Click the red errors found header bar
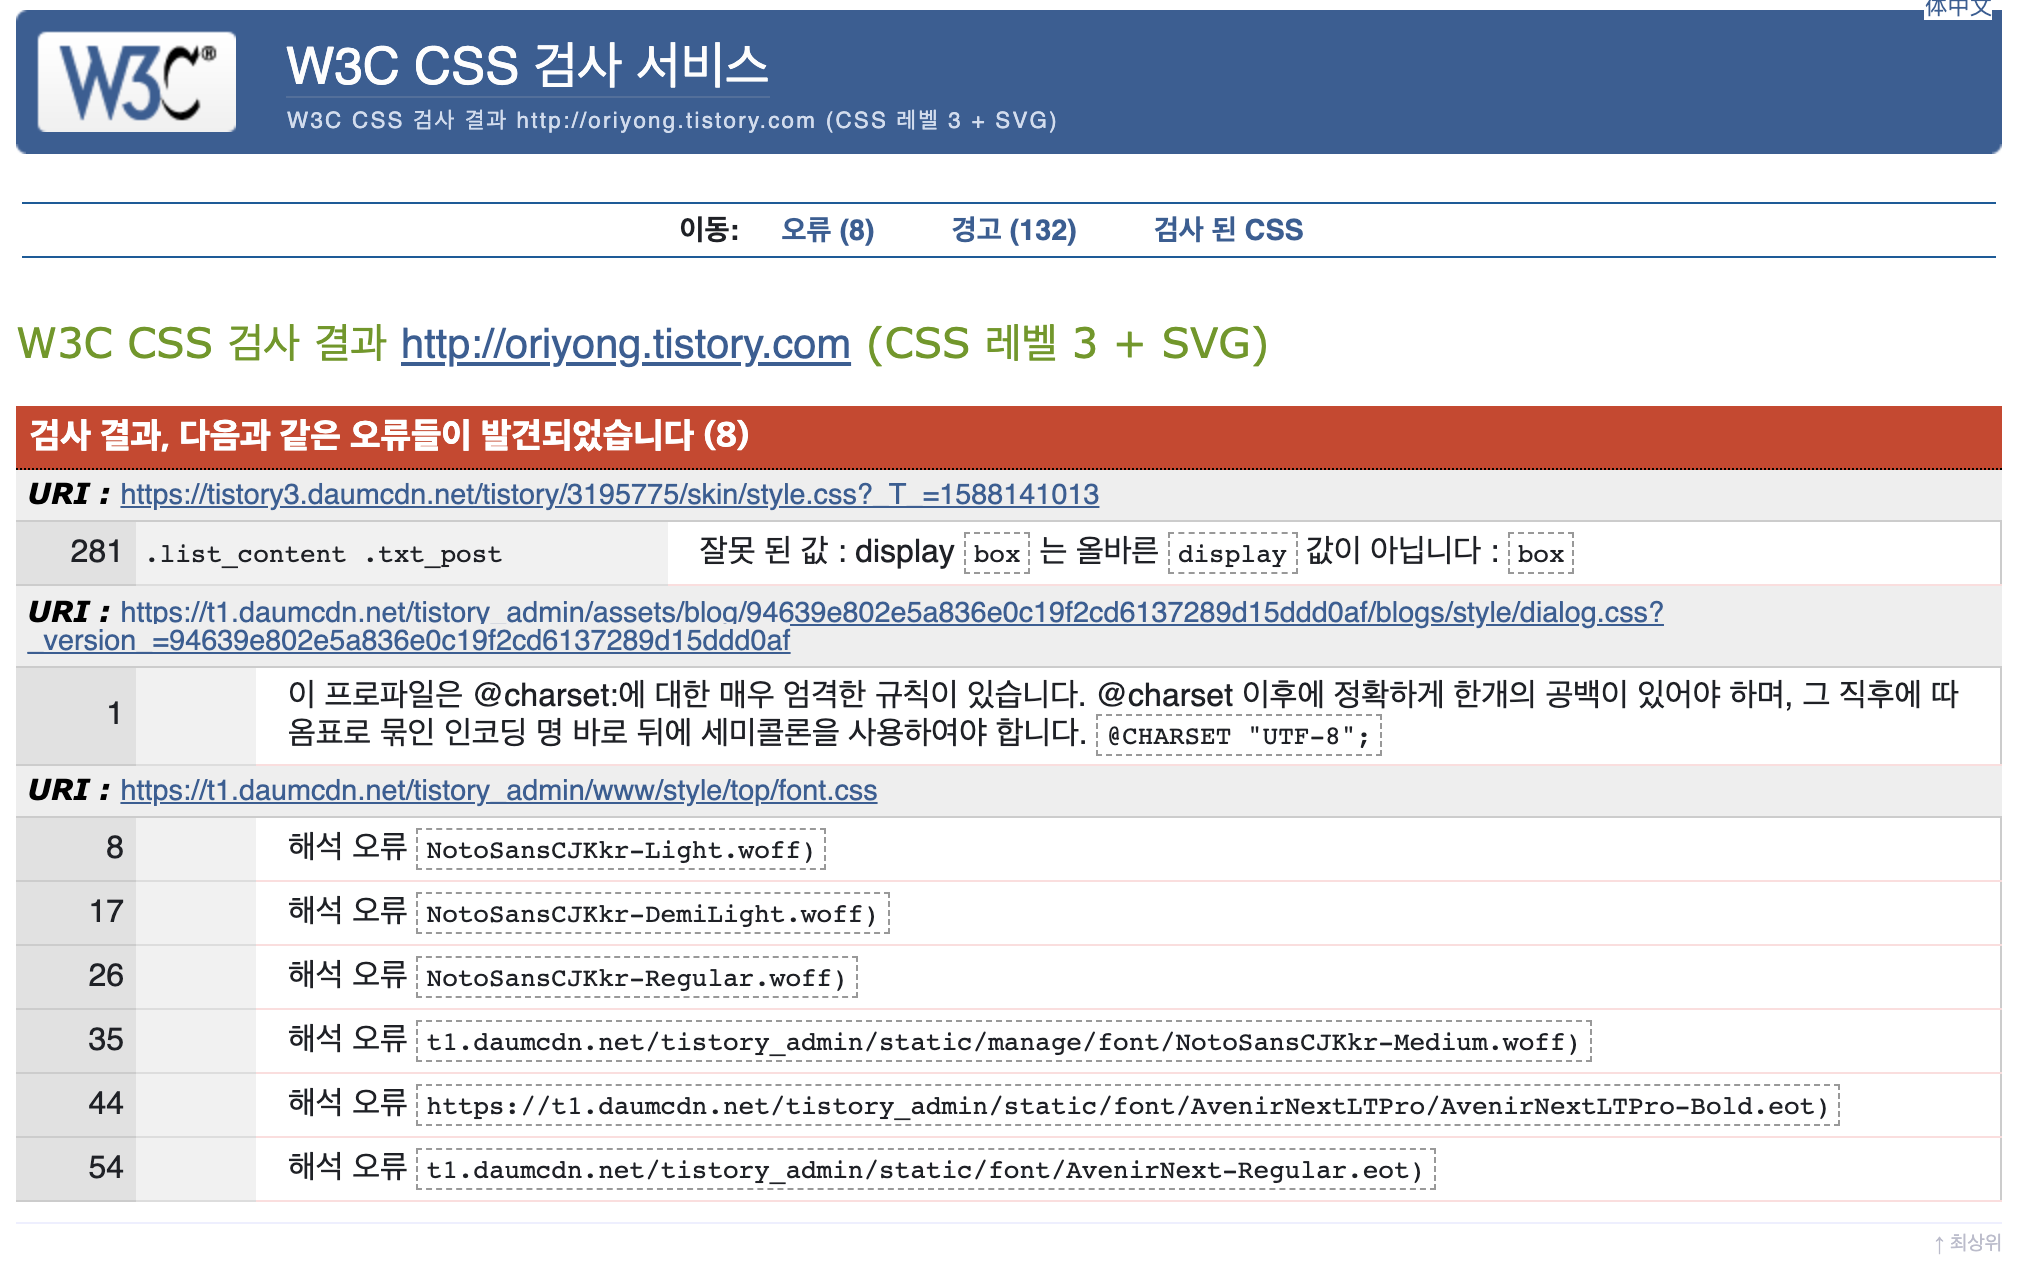2020x1282 pixels. tap(1008, 436)
